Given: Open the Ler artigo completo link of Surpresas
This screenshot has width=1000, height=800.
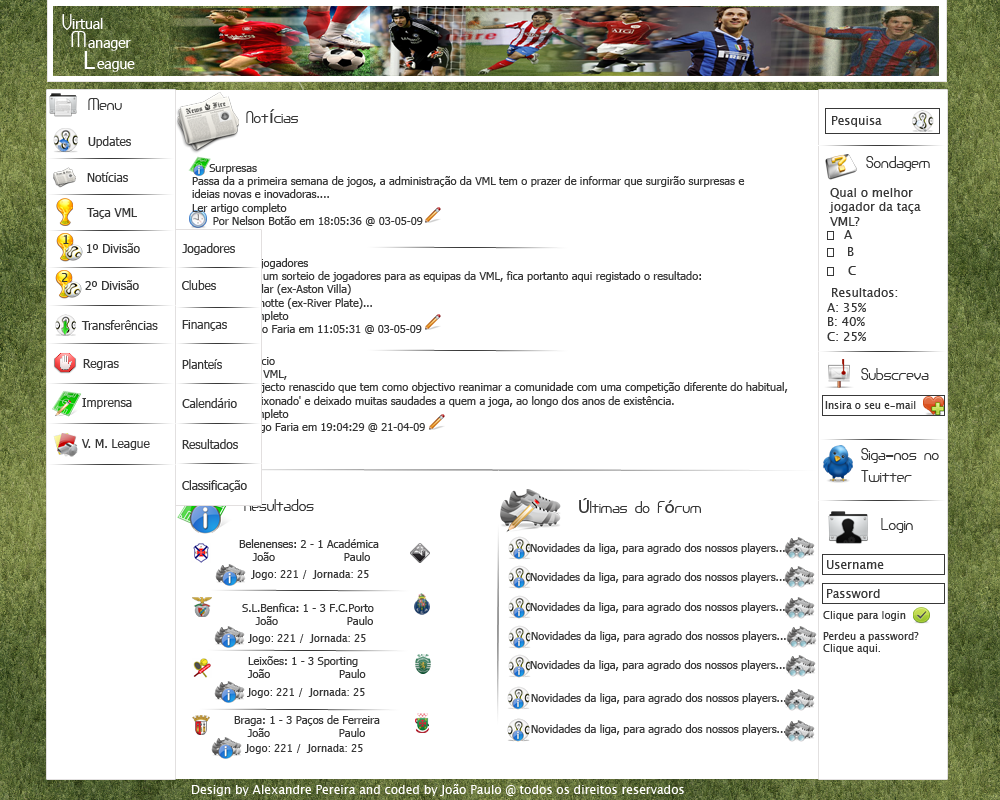Looking at the screenshot, I should (x=239, y=208).
